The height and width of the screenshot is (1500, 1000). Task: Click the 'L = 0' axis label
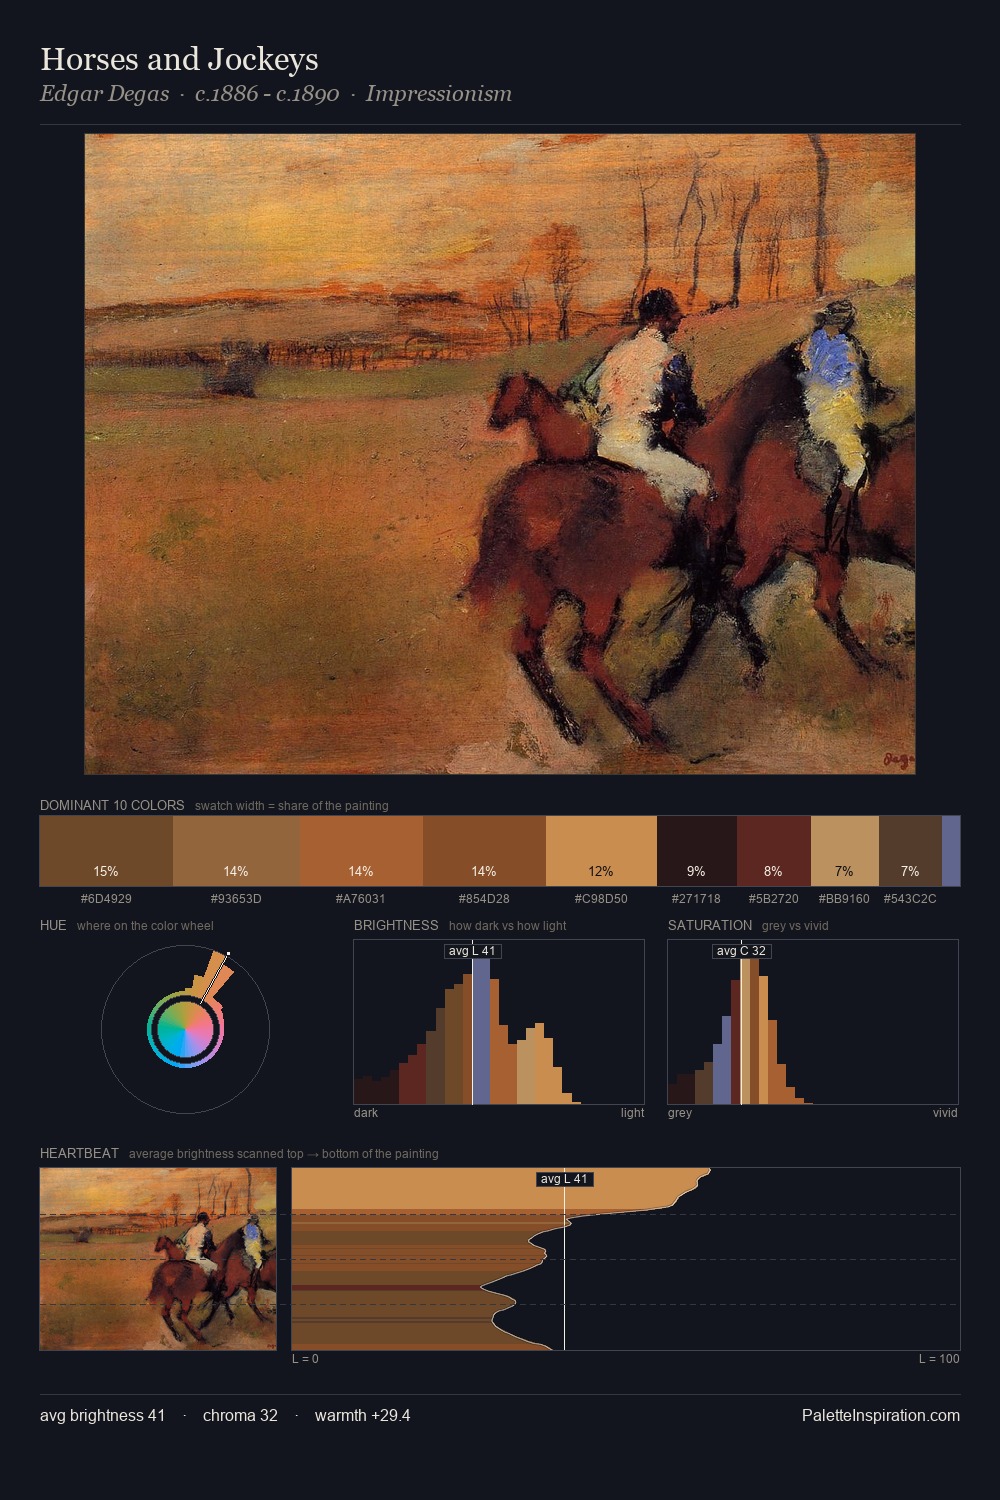(305, 1358)
